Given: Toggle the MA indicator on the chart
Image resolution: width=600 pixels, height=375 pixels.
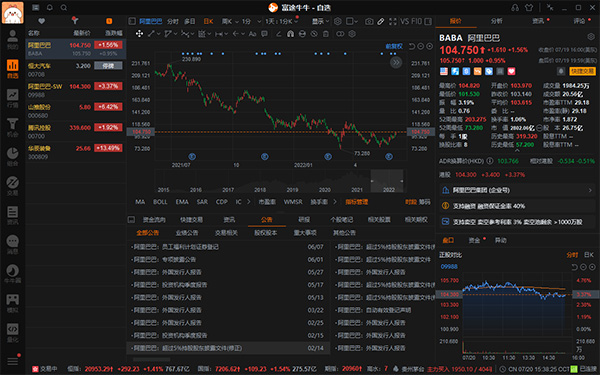Looking at the screenshot, I should pyautogui.click(x=140, y=202).
